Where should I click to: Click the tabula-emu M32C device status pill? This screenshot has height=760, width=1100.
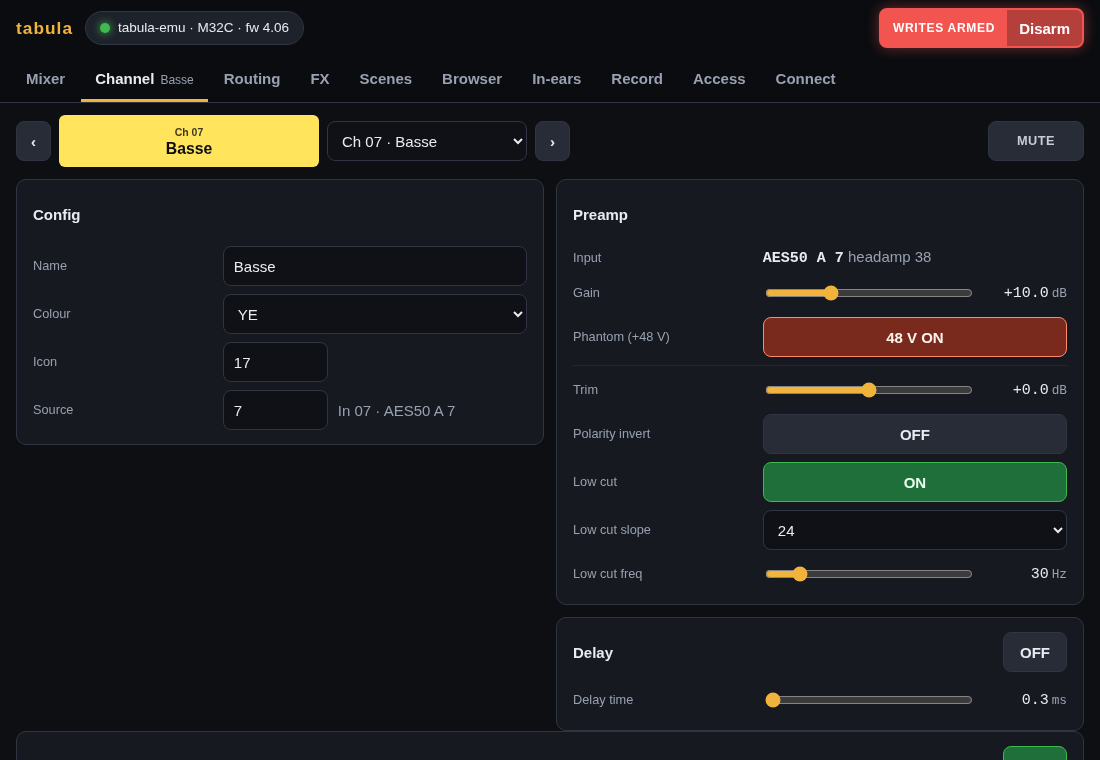[x=194, y=28]
